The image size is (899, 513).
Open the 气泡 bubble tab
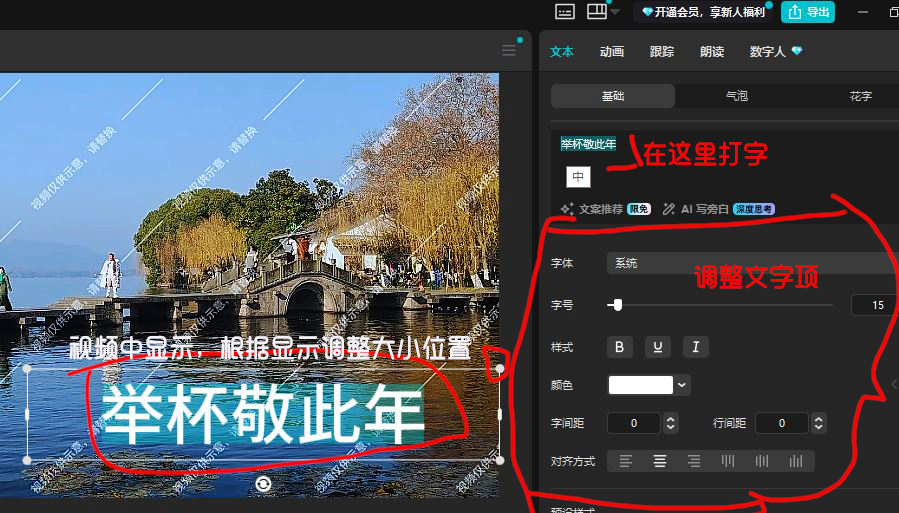tap(737, 96)
